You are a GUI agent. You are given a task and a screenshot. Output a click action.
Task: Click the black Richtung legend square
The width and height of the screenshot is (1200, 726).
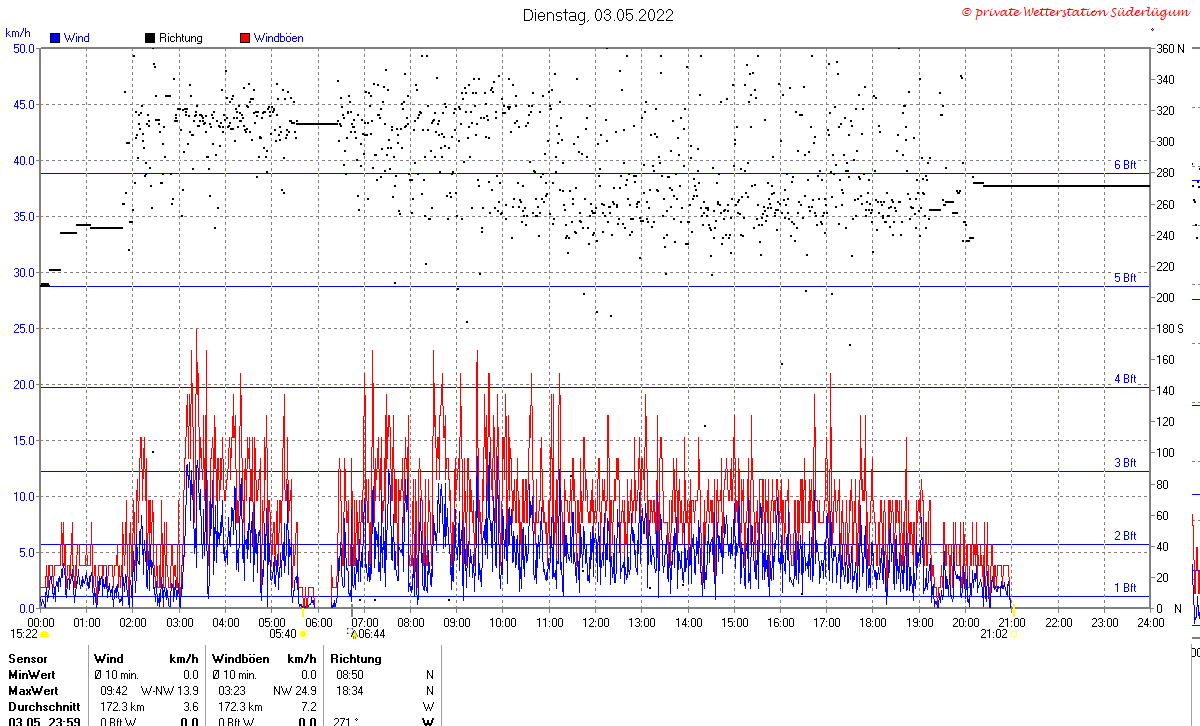coord(150,38)
